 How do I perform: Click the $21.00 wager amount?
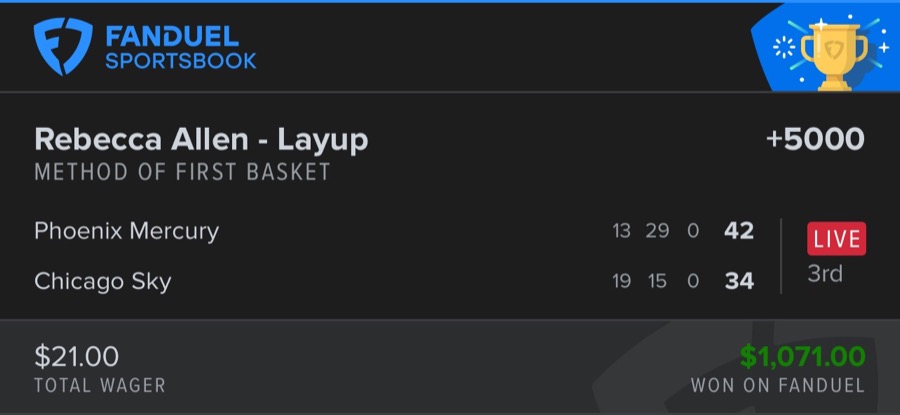point(76,356)
